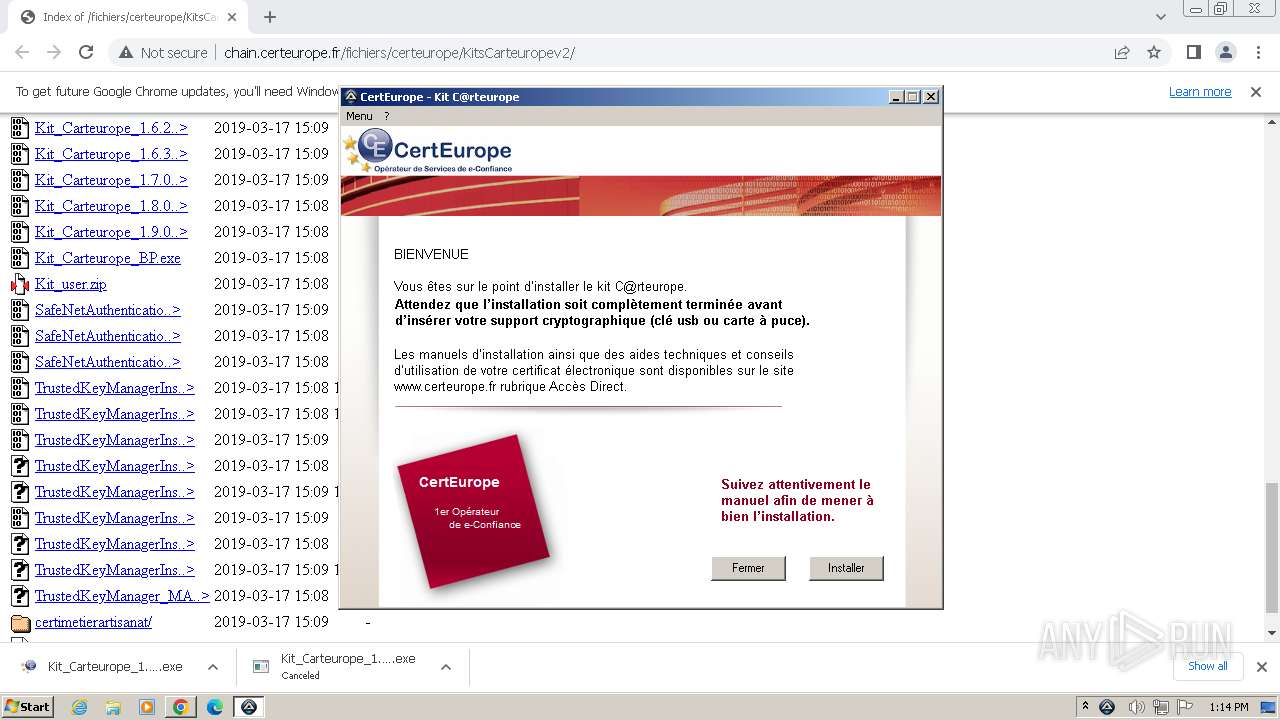Click the address bar URL

[x=399, y=53]
